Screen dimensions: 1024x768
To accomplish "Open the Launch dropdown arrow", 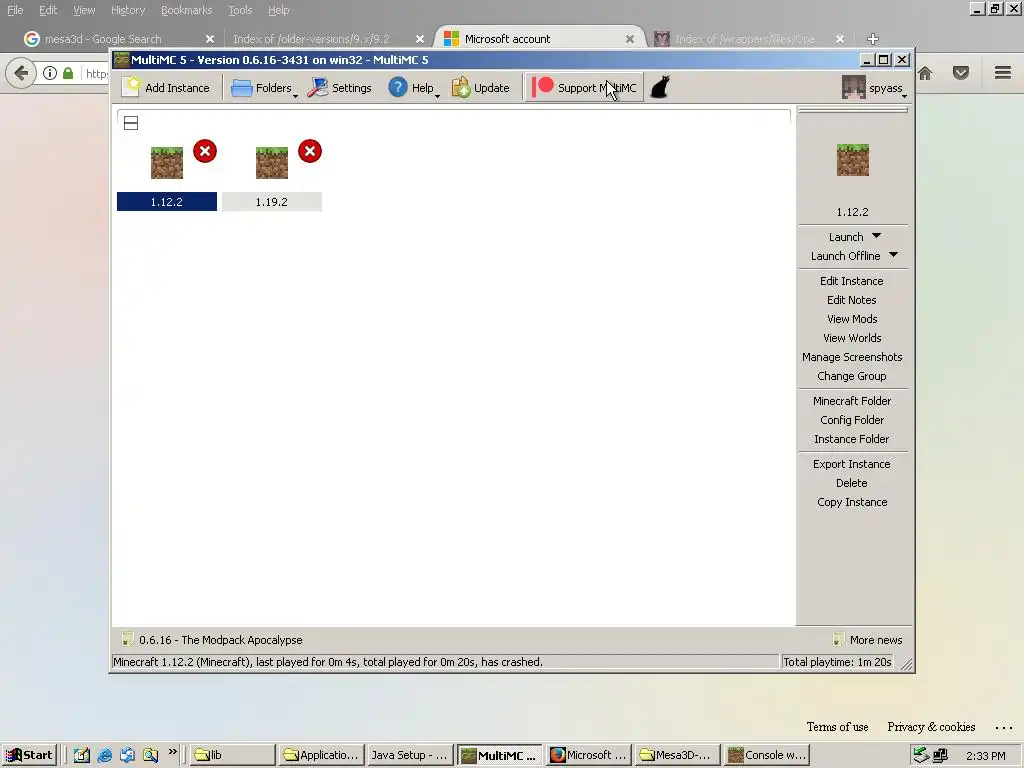I will (876, 236).
